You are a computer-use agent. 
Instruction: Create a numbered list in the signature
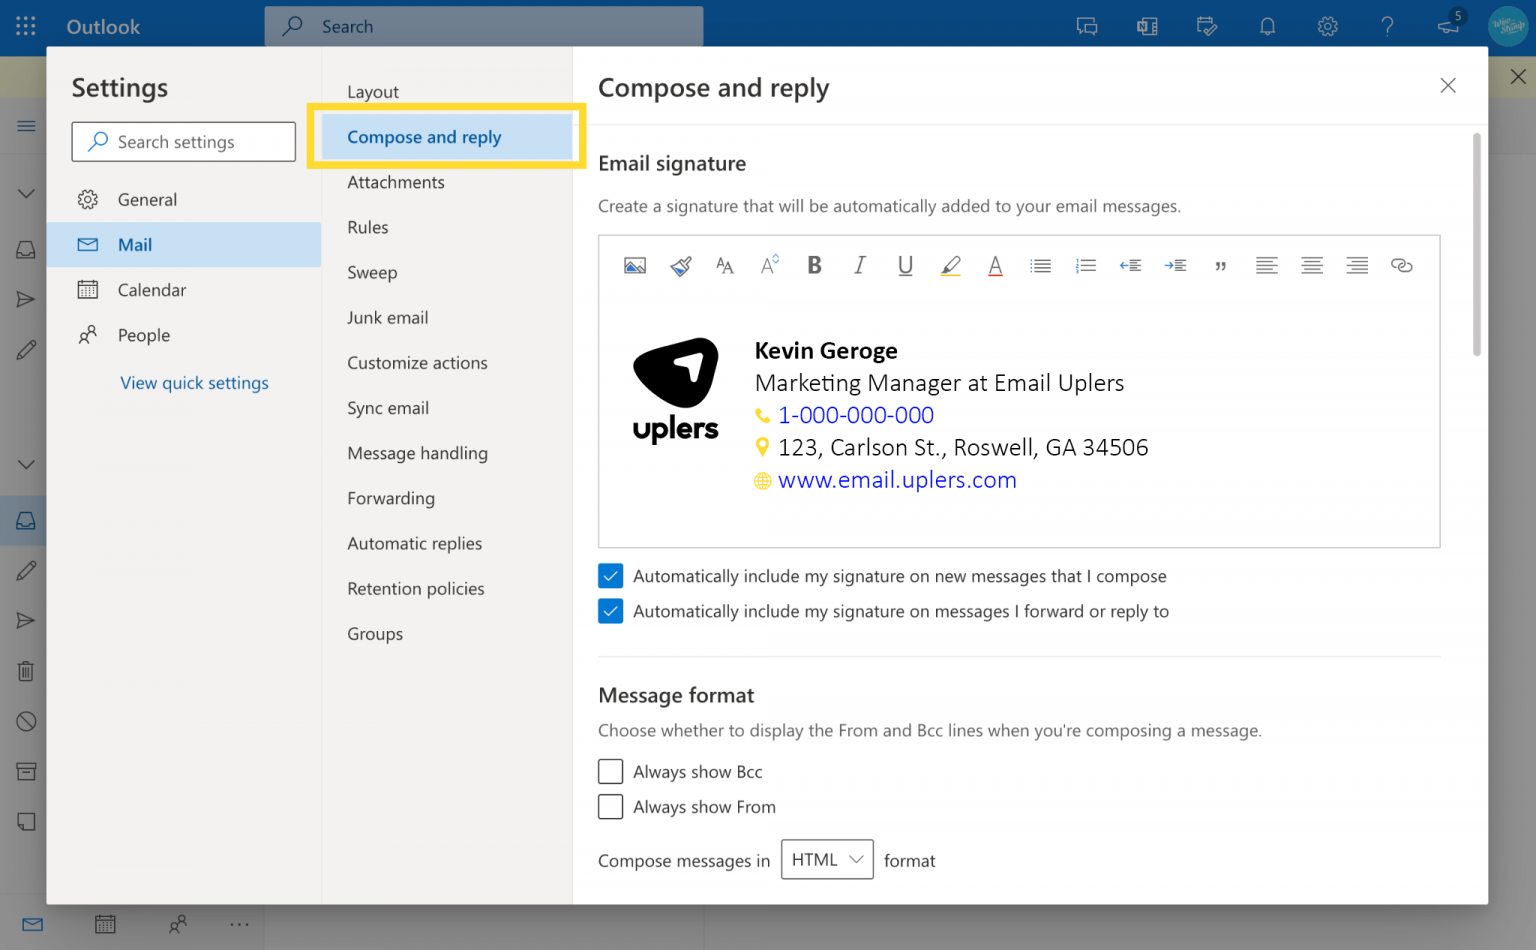click(1085, 265)
